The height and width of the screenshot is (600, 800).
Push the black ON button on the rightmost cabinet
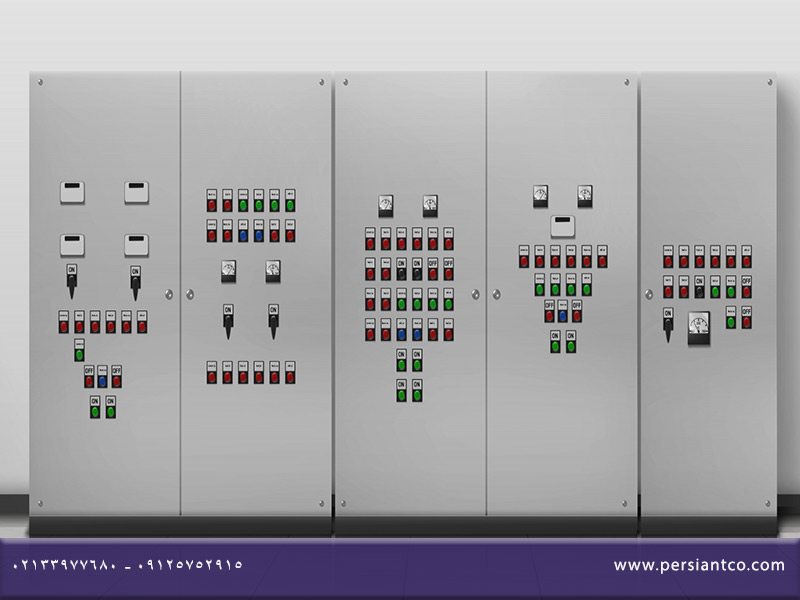(699, 287)
